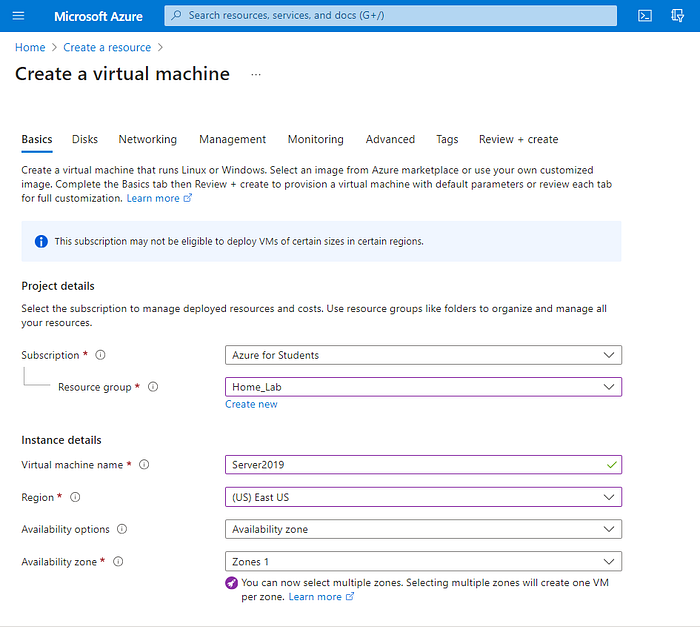Click the Virtual machine name info icon
Screen dimensions: 700x627
tap(144, 465)
